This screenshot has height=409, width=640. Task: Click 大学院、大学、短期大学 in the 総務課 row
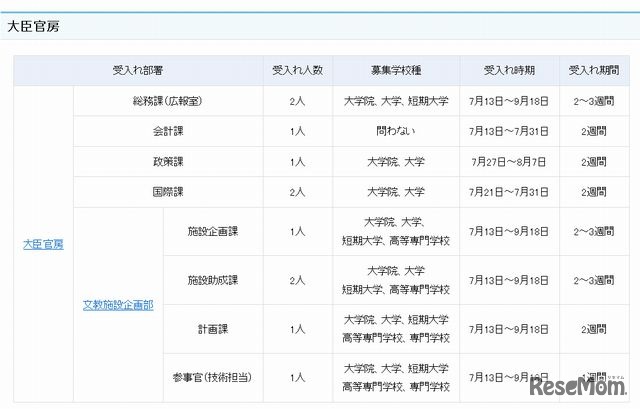pos(396,101)
